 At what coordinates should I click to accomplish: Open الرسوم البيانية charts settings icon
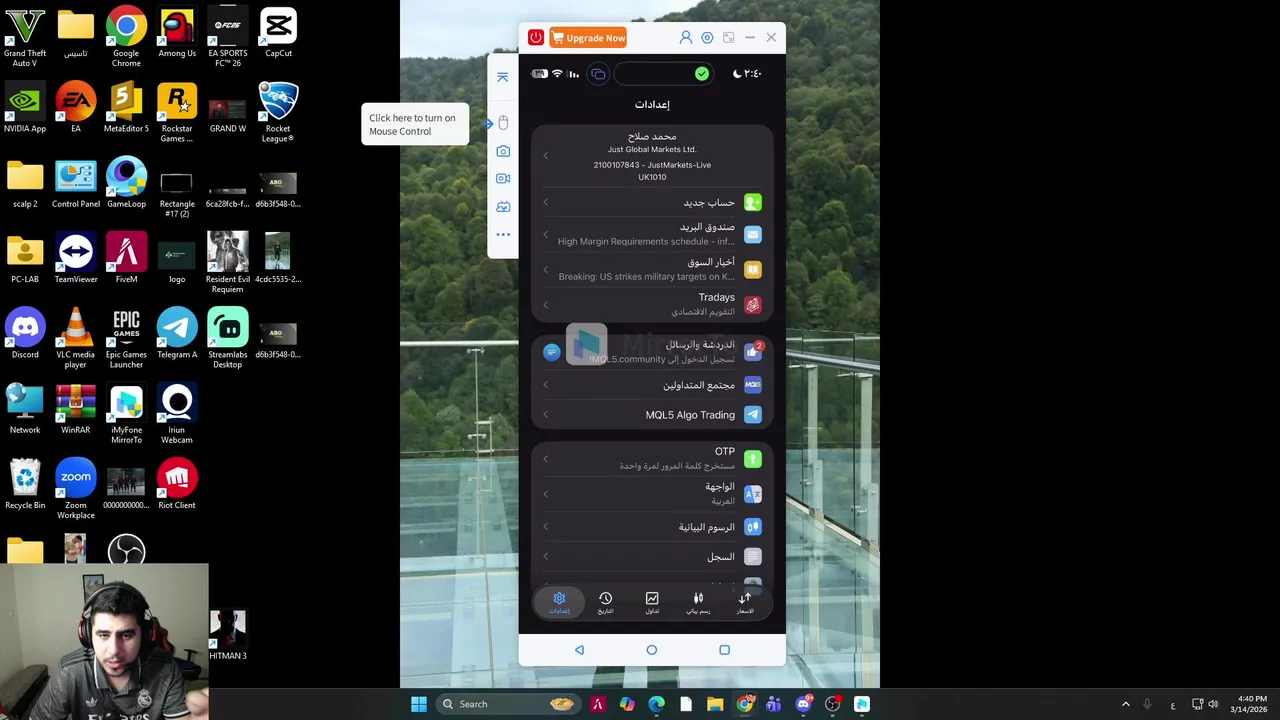(753, 527)
